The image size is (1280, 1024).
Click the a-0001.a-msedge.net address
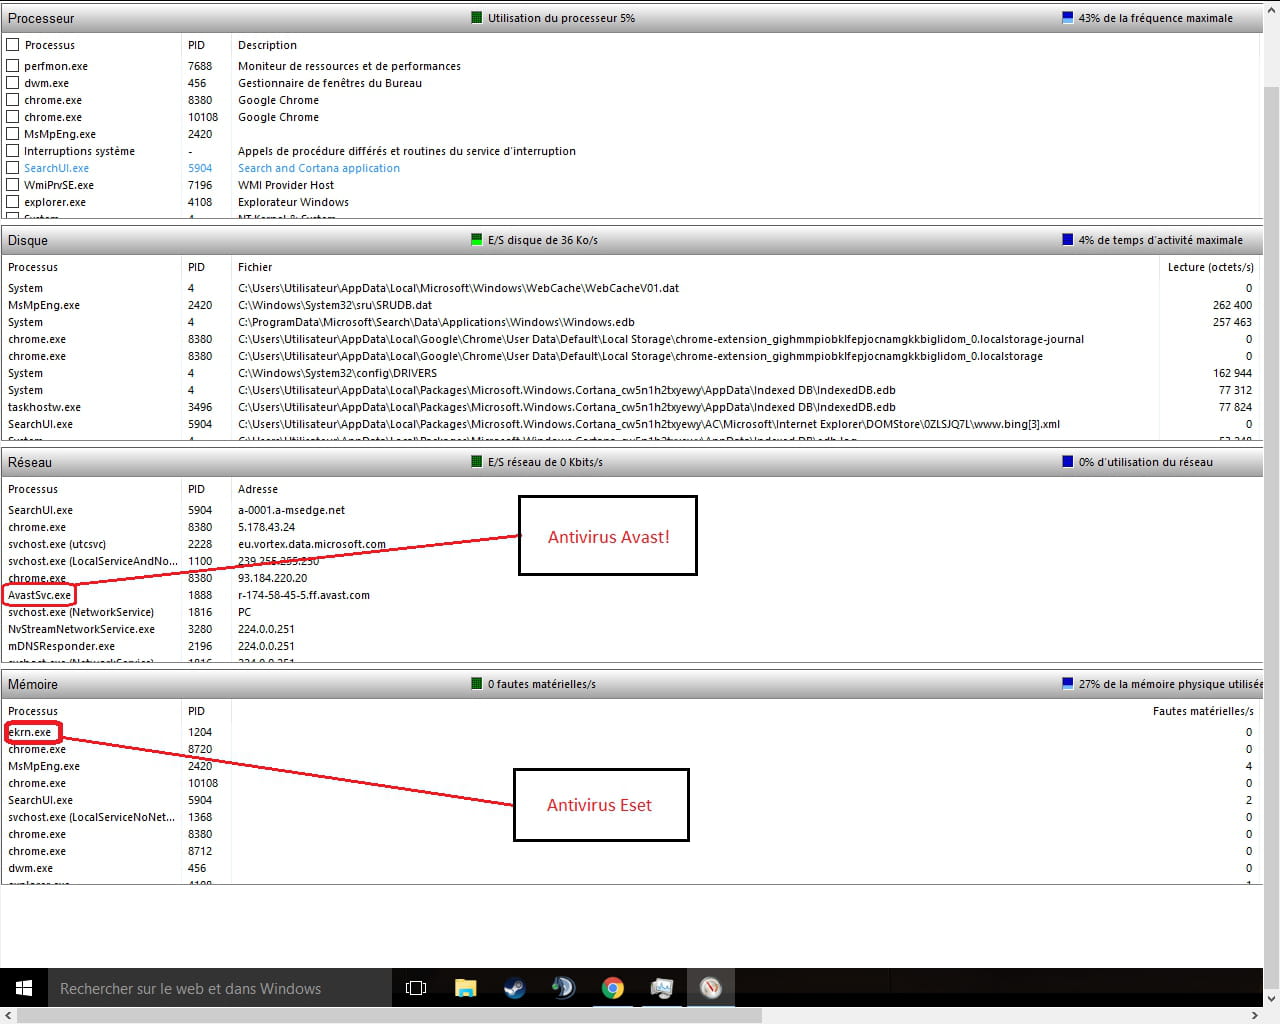click(291, 510)
